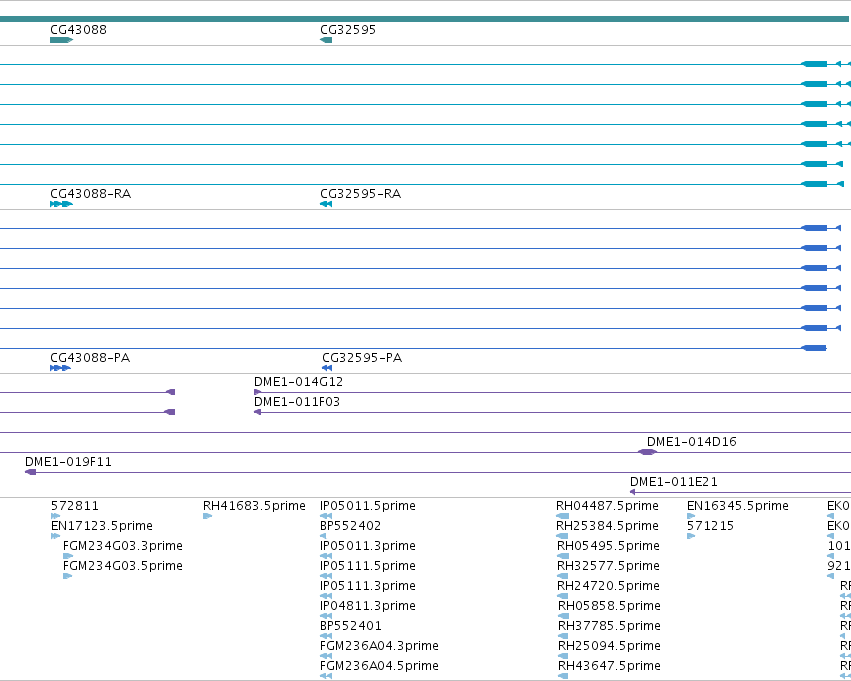The width and height of the screenshot is (851, 681).
Task: Click the CG43088-RA transcript label
Action: (90, 194)
